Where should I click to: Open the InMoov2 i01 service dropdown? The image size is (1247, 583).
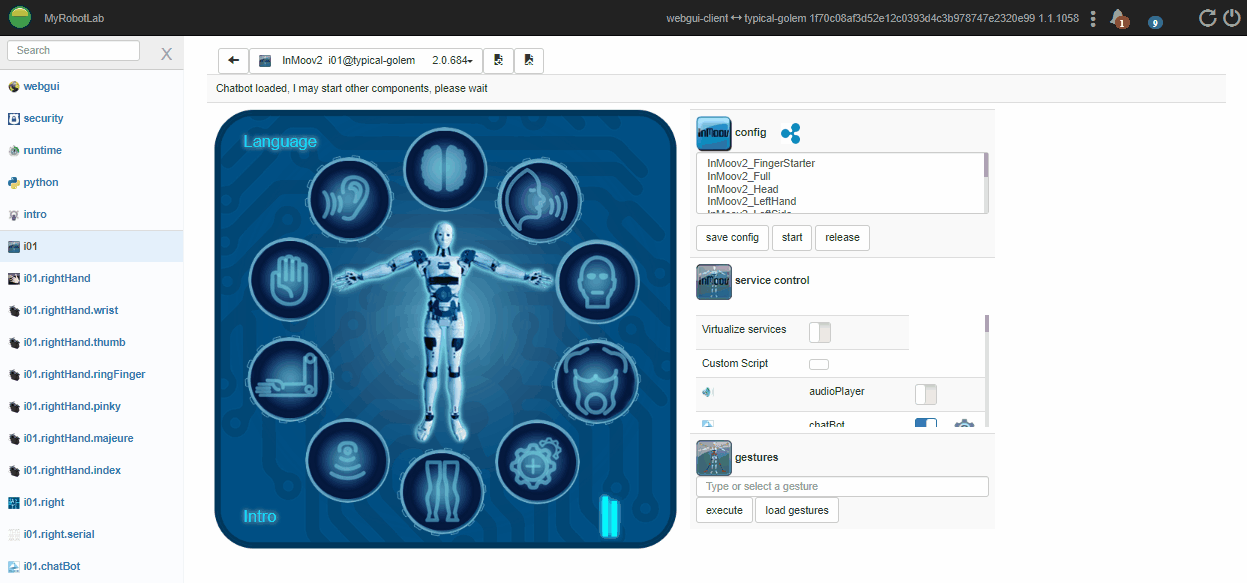[365, 61]
